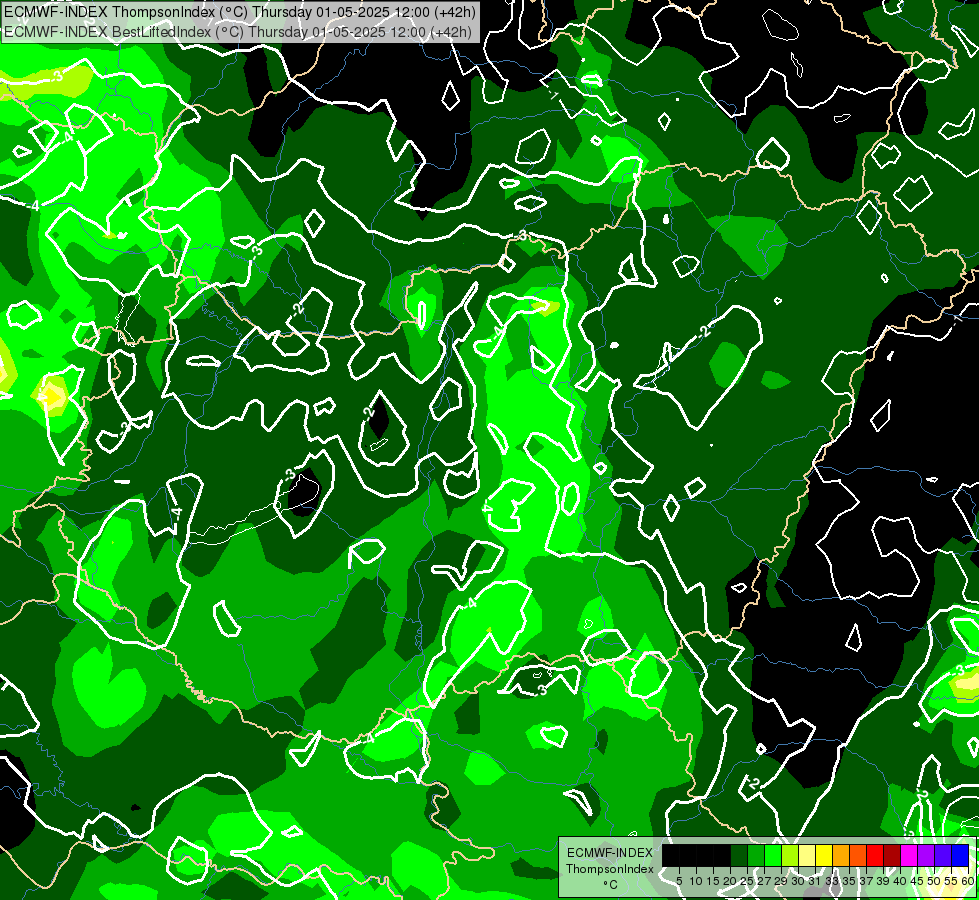The width and height of the screenshot is (979, 900).
Task: Click legend scale value "25"
Action: [747, 881]
